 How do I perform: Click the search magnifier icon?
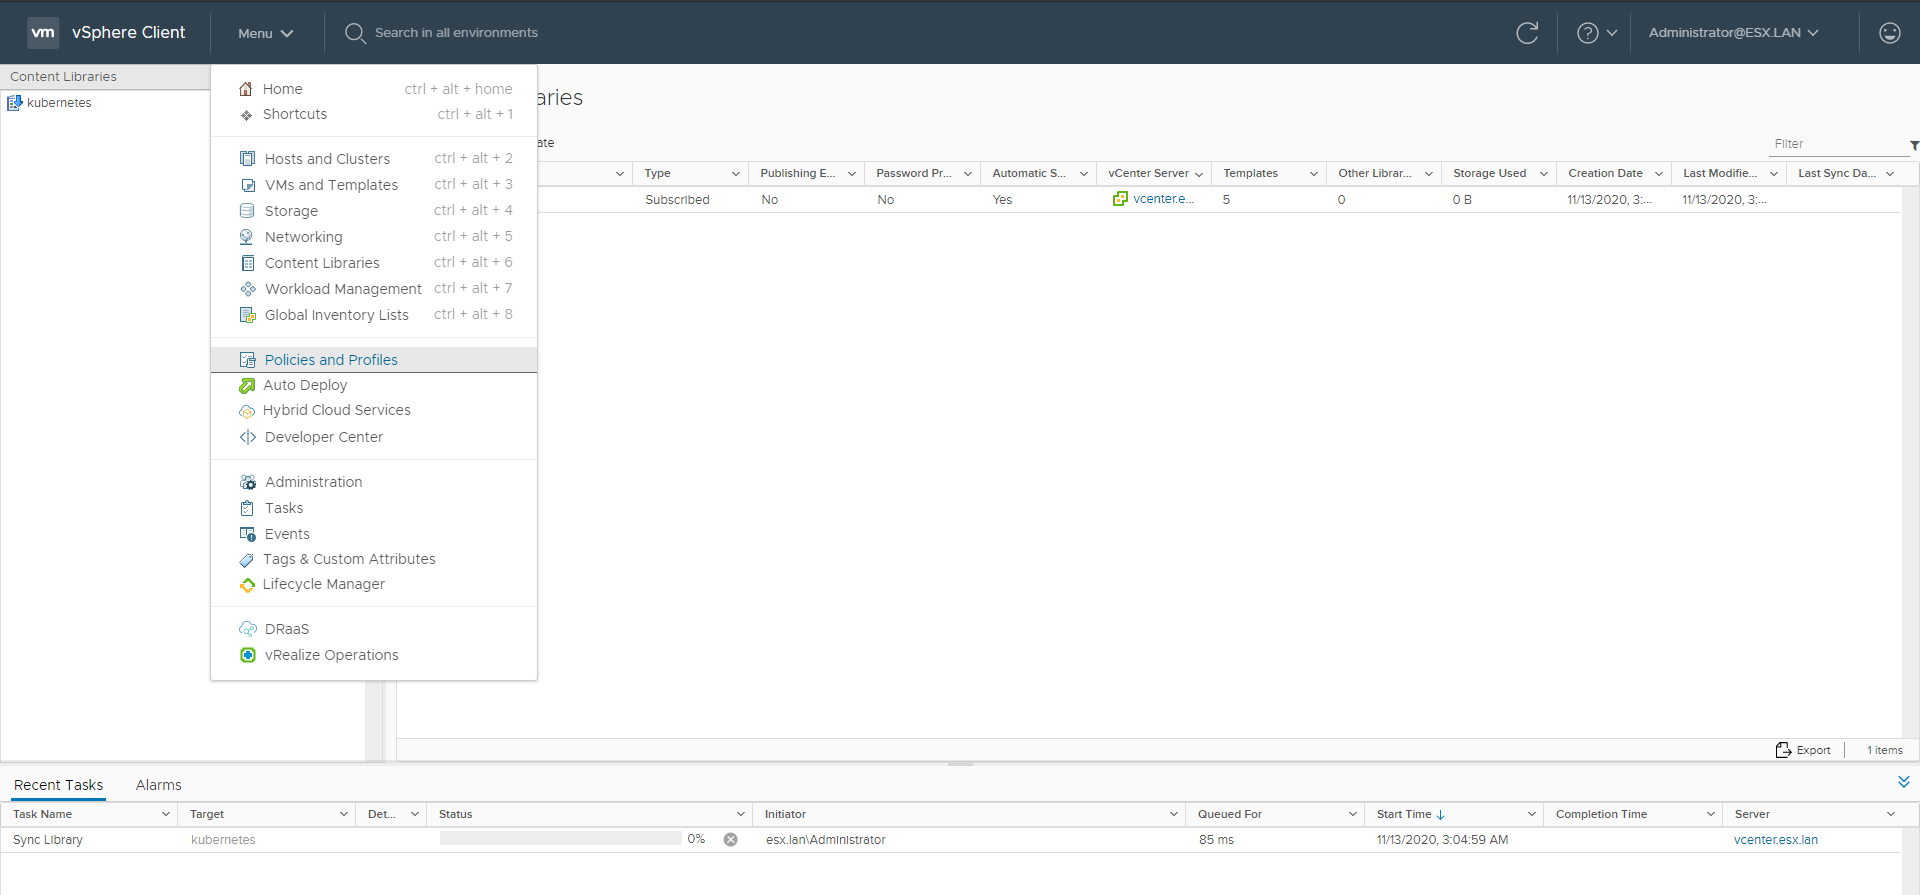(354, 33)
